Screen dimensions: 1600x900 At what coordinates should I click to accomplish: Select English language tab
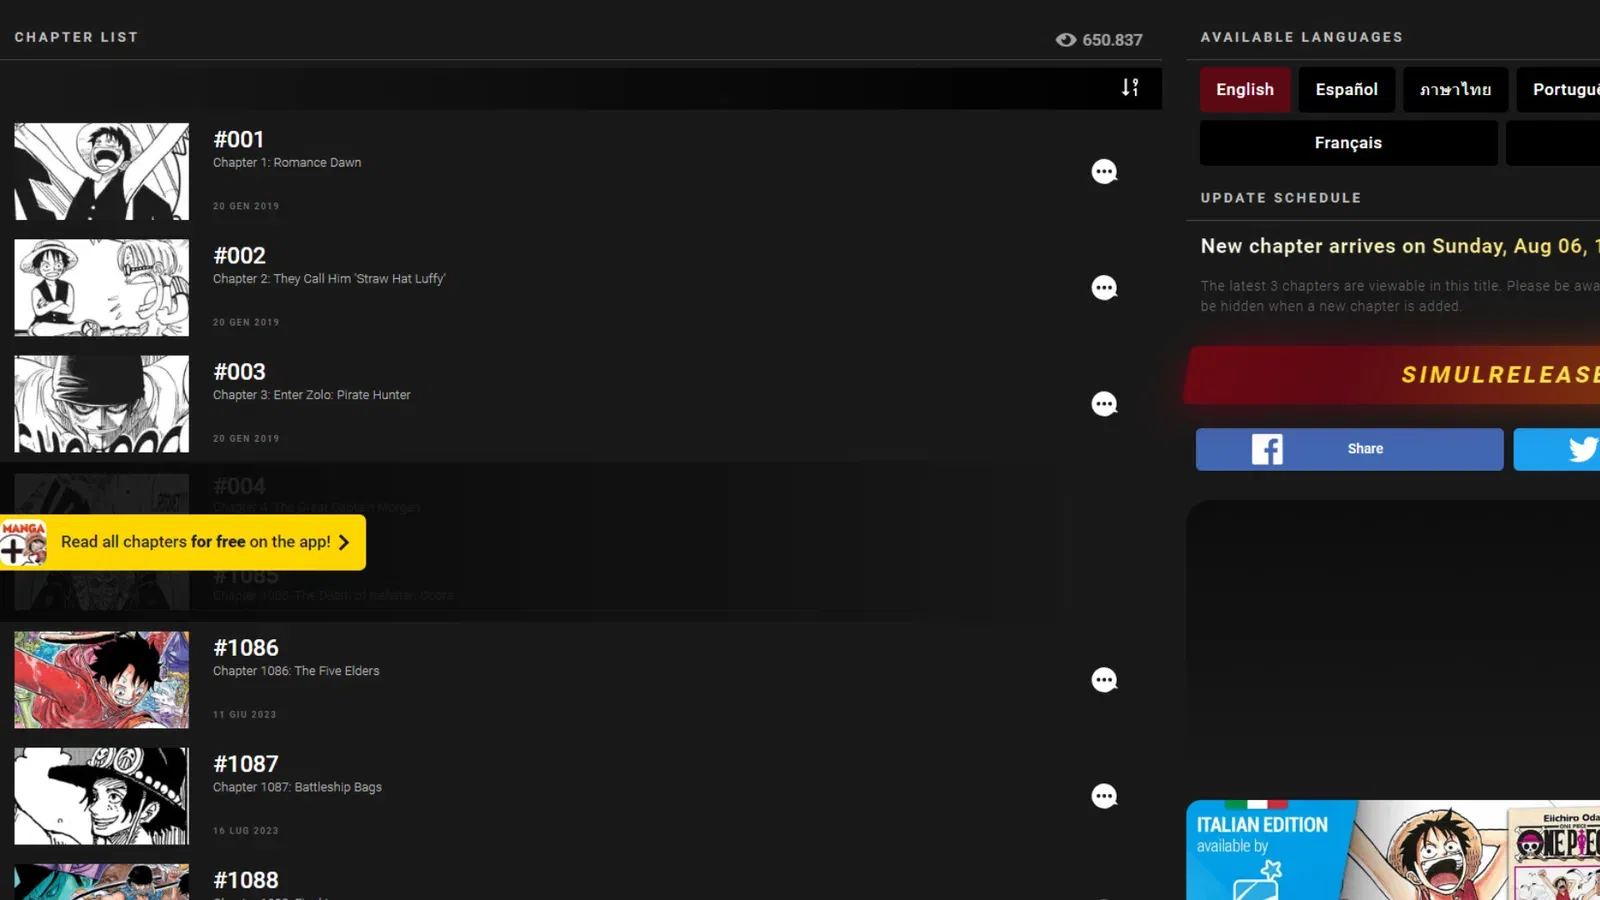click(1245, 89)
